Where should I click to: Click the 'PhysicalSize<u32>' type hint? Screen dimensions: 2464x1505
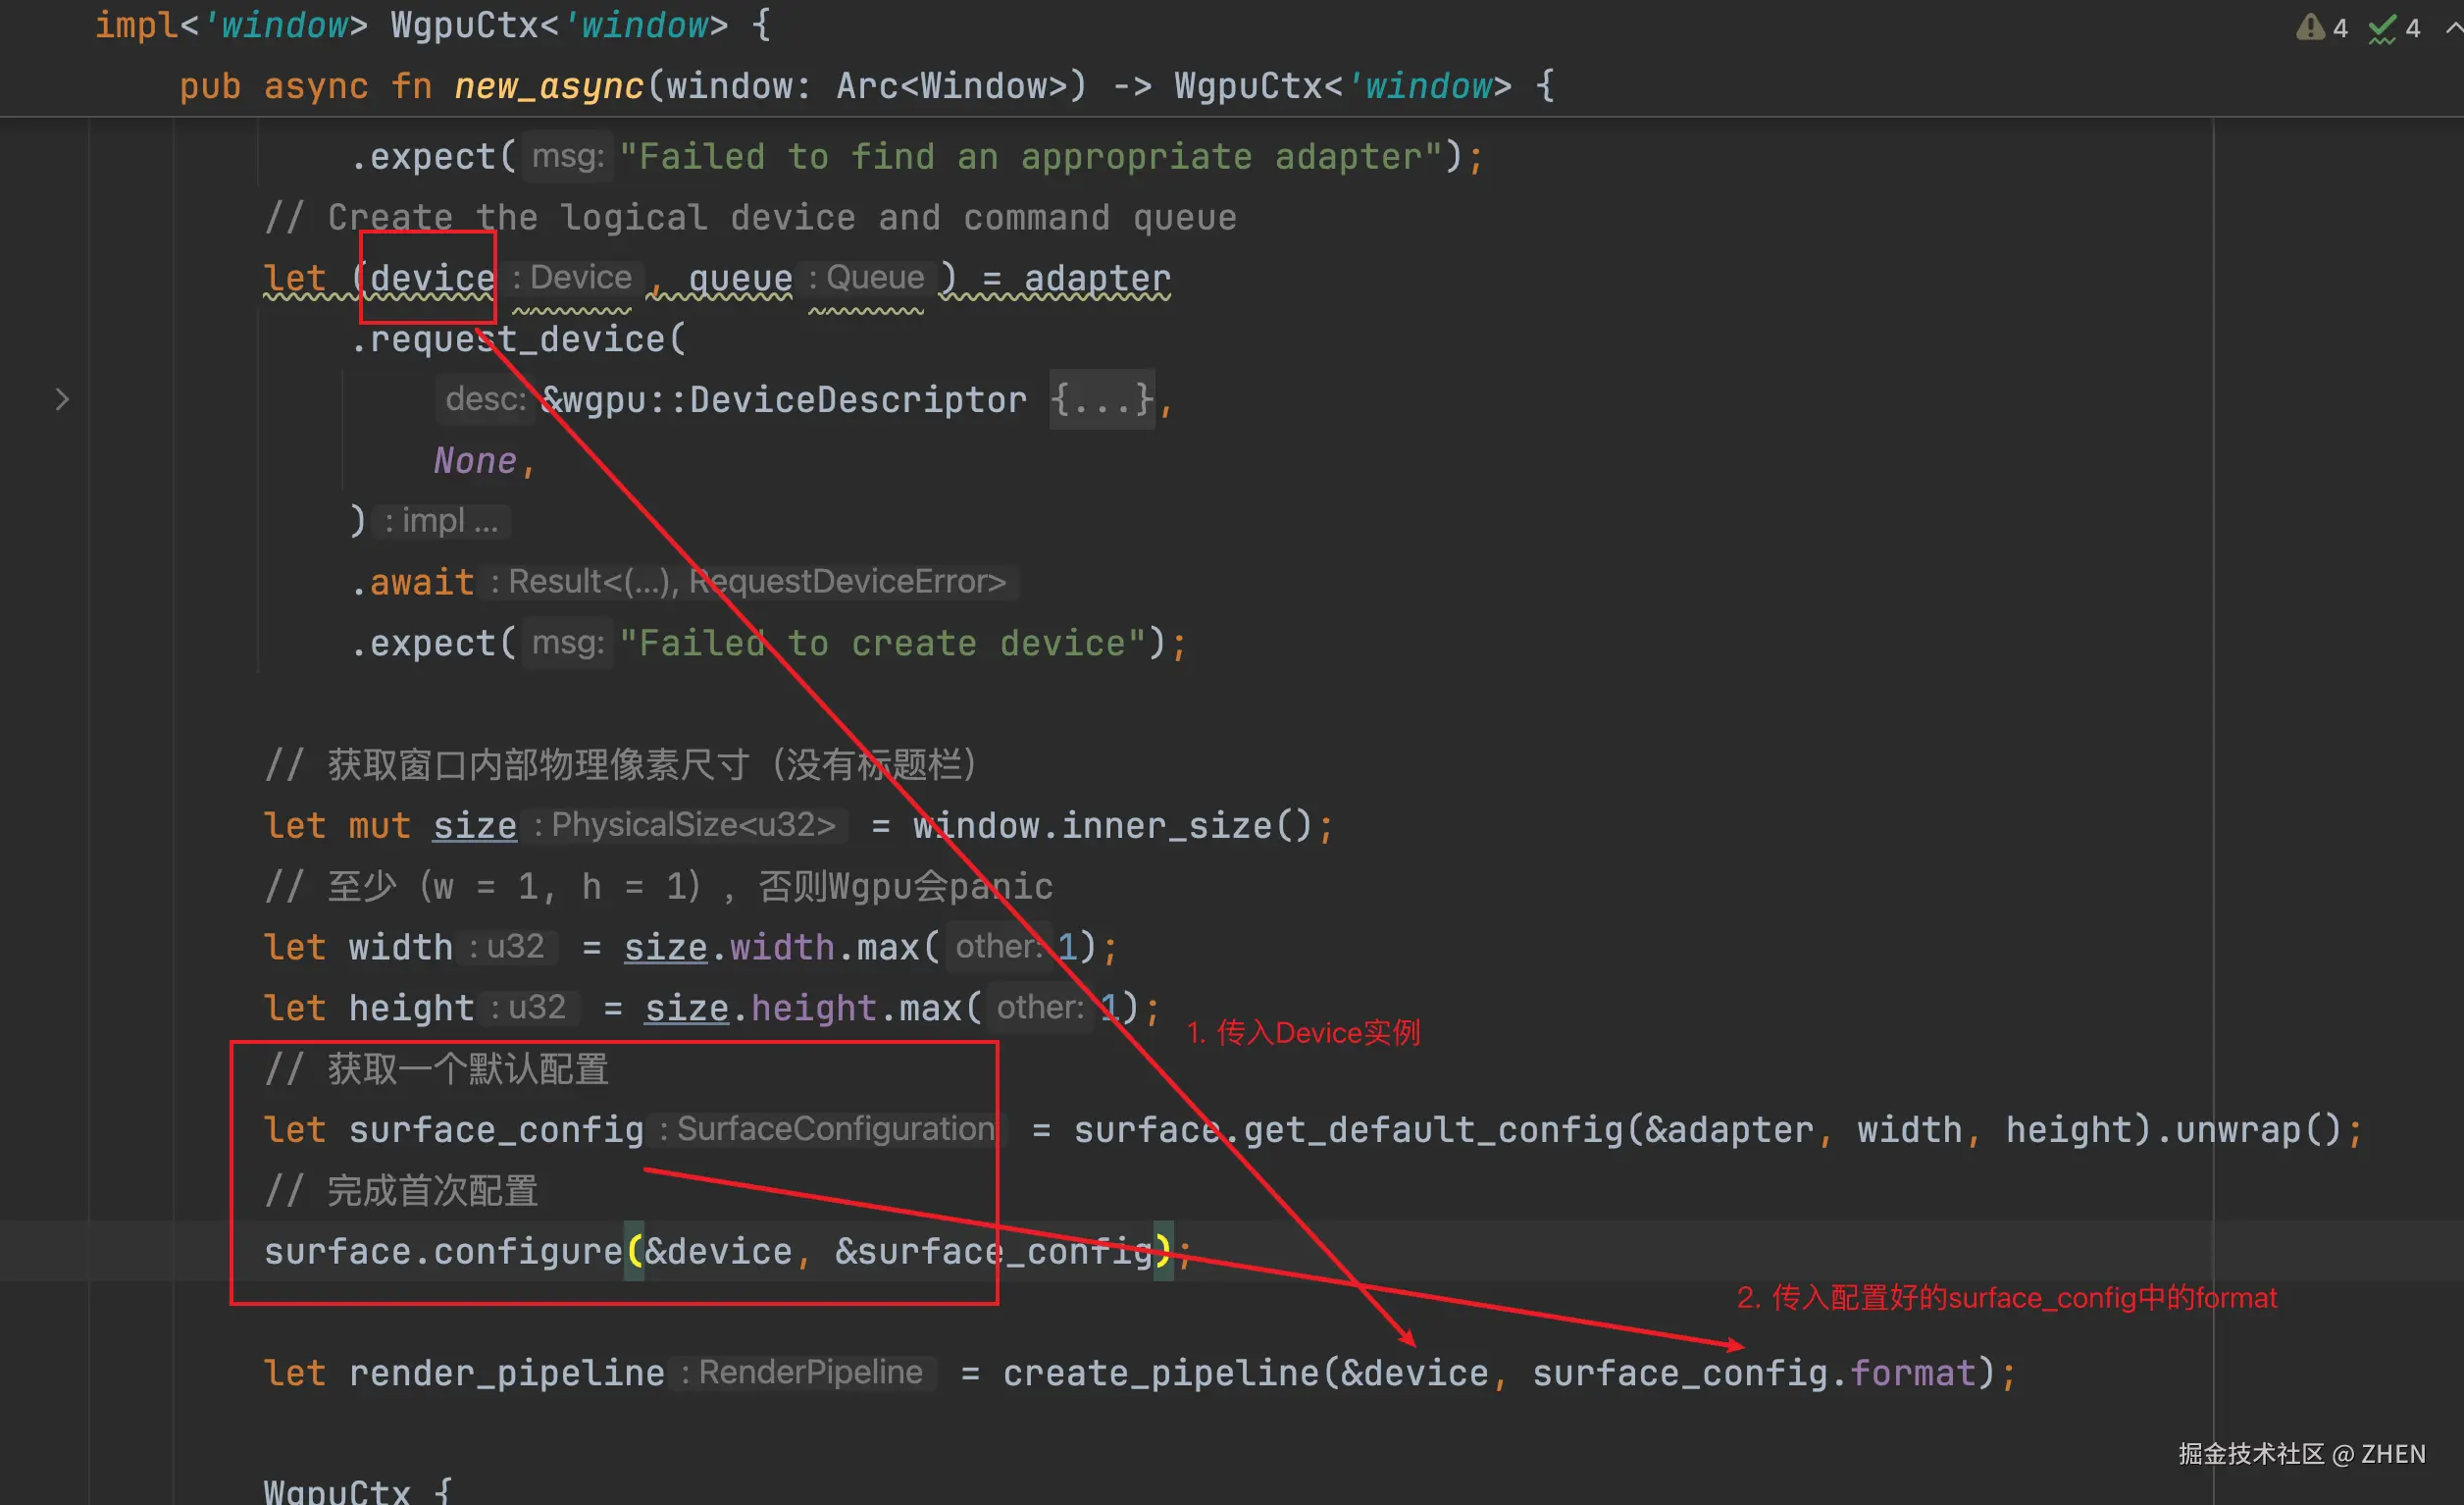pos(692,825)
